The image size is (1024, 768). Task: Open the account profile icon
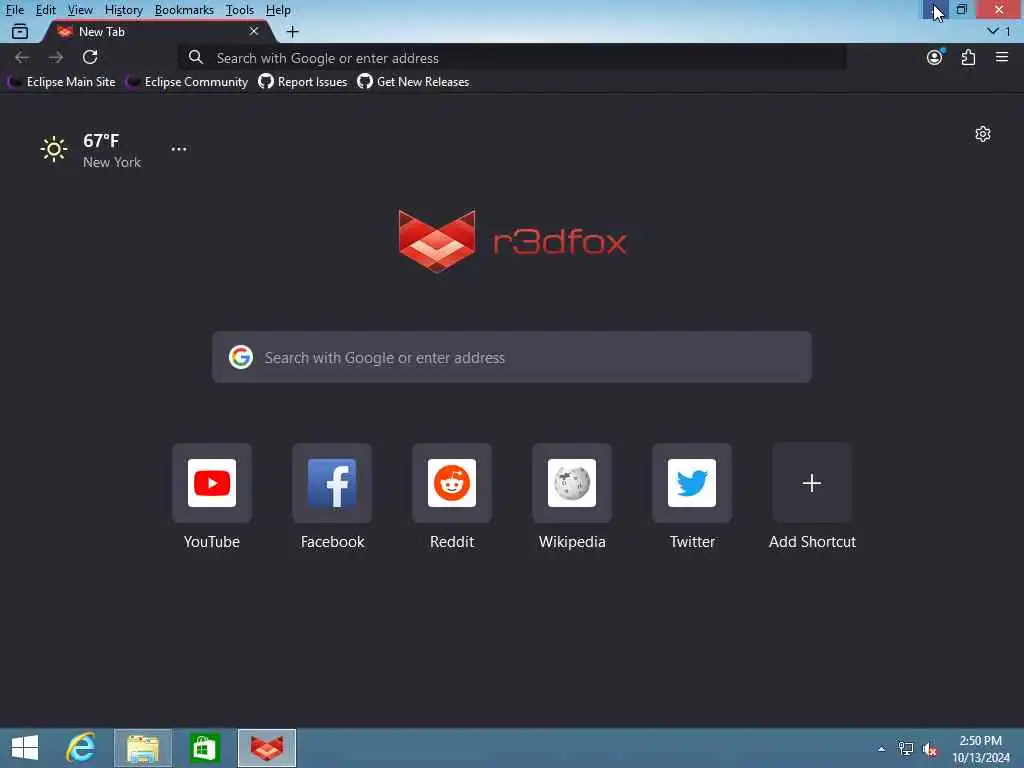coord(935,57)
